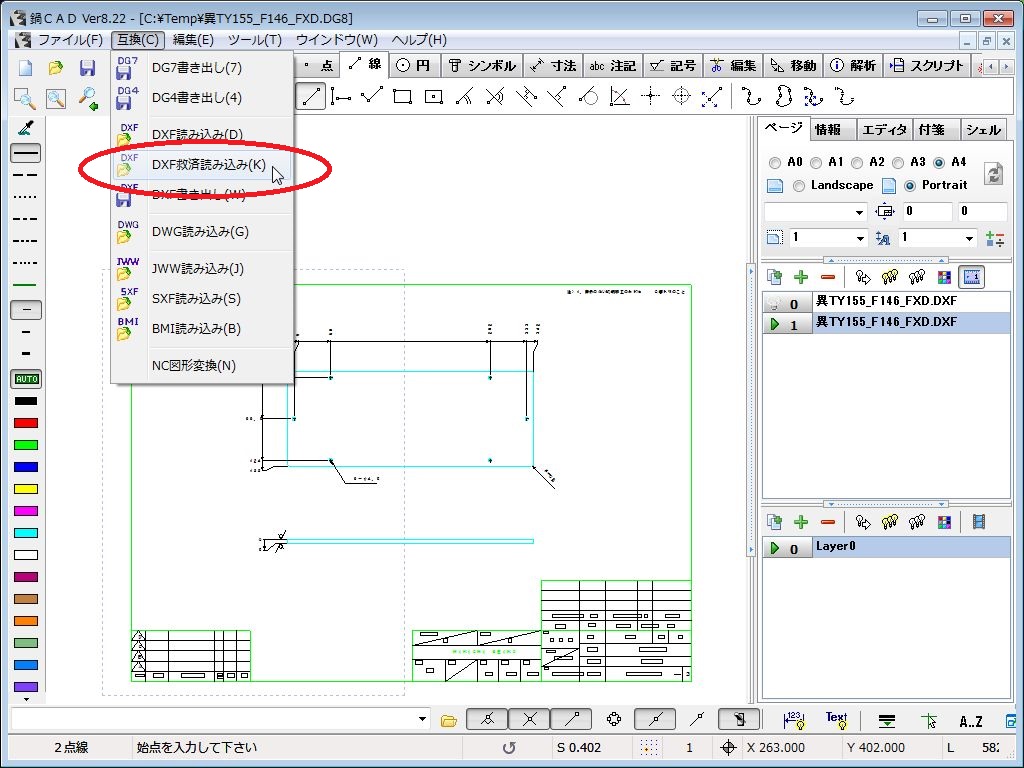Toggle the AUTO color button
This screenshot has width=1024, height=768.
click(x=26, y=379)
